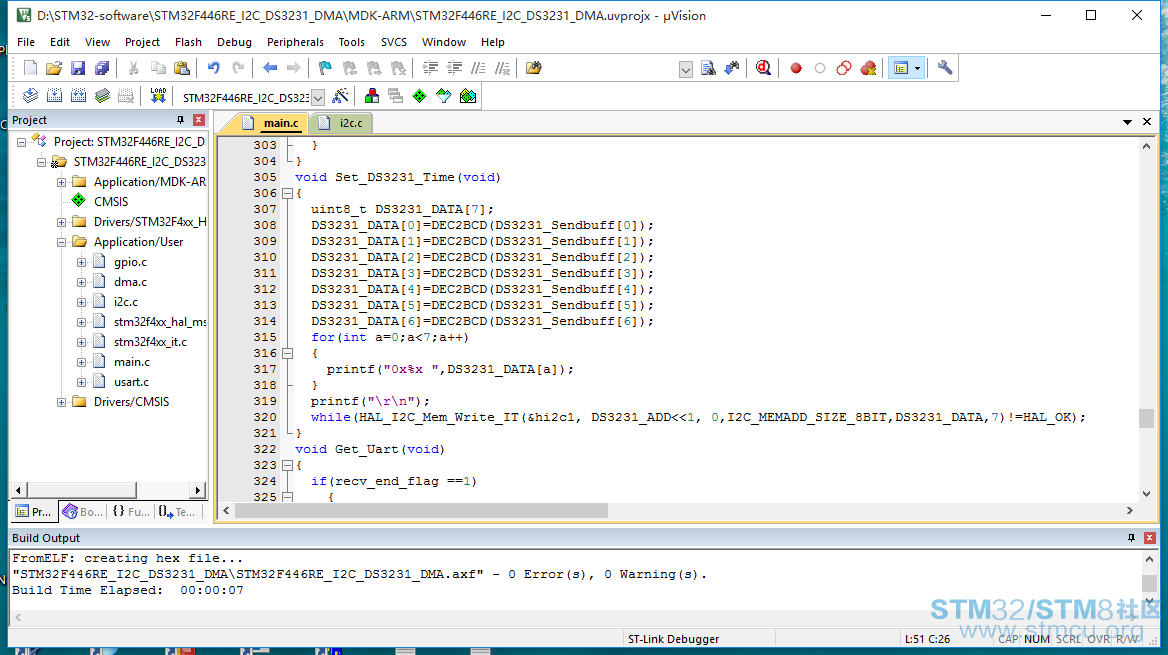The width and height of the screenshot is (1168, 655).
Task: Close the active editor tab with X
Action: pyautogui.click(x=1147, y=121)
